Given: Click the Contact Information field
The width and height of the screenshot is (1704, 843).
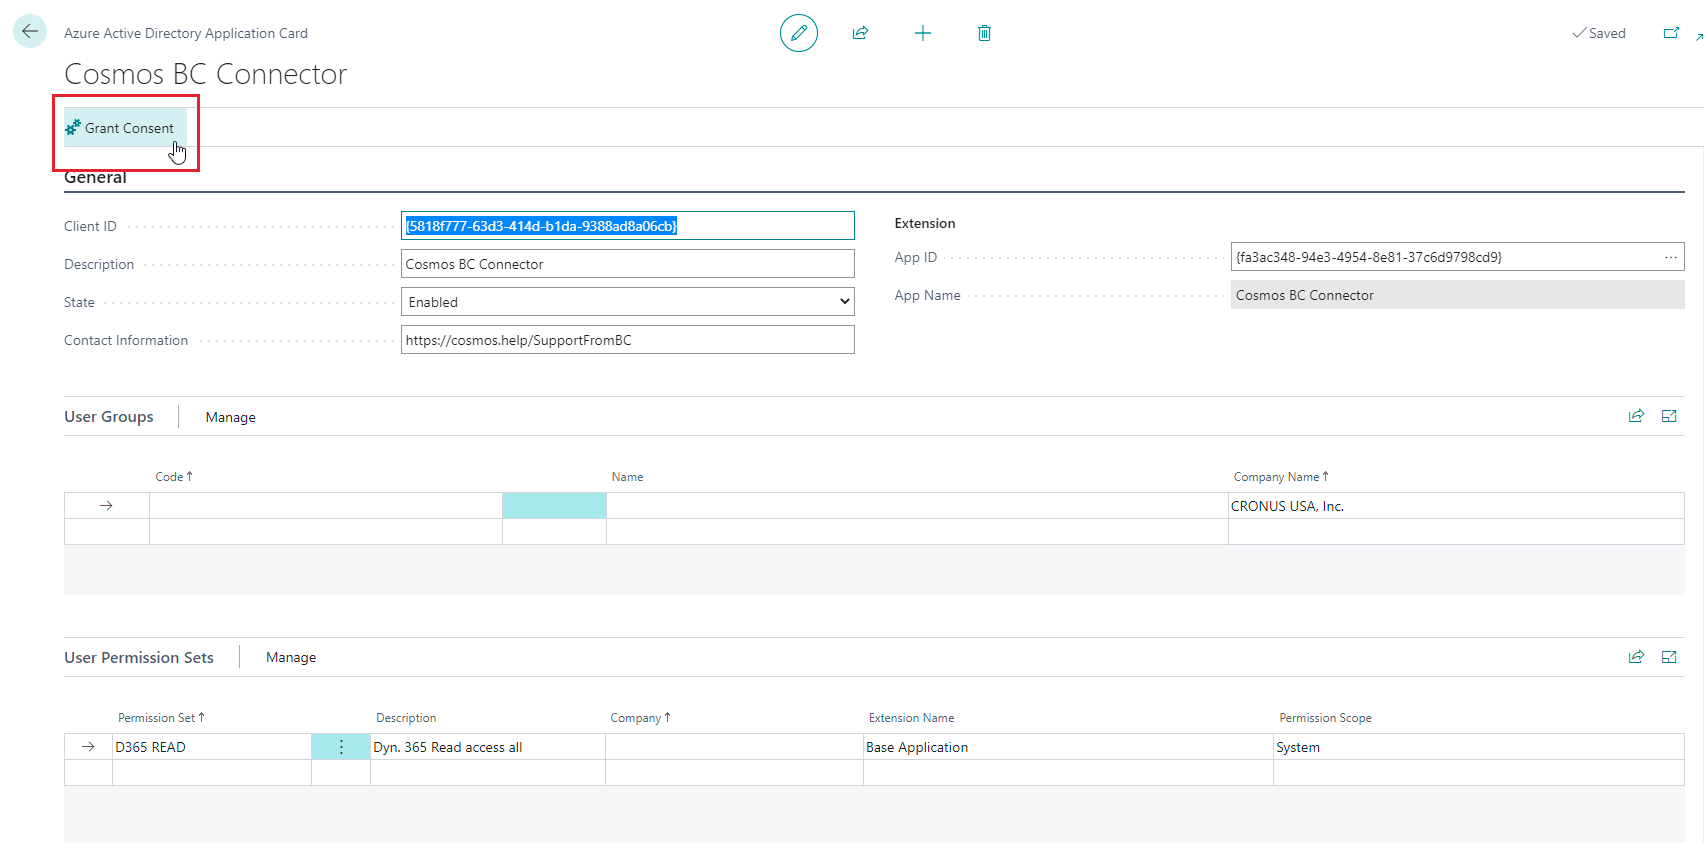Looking at the screenshot, I should coord(628,340).
